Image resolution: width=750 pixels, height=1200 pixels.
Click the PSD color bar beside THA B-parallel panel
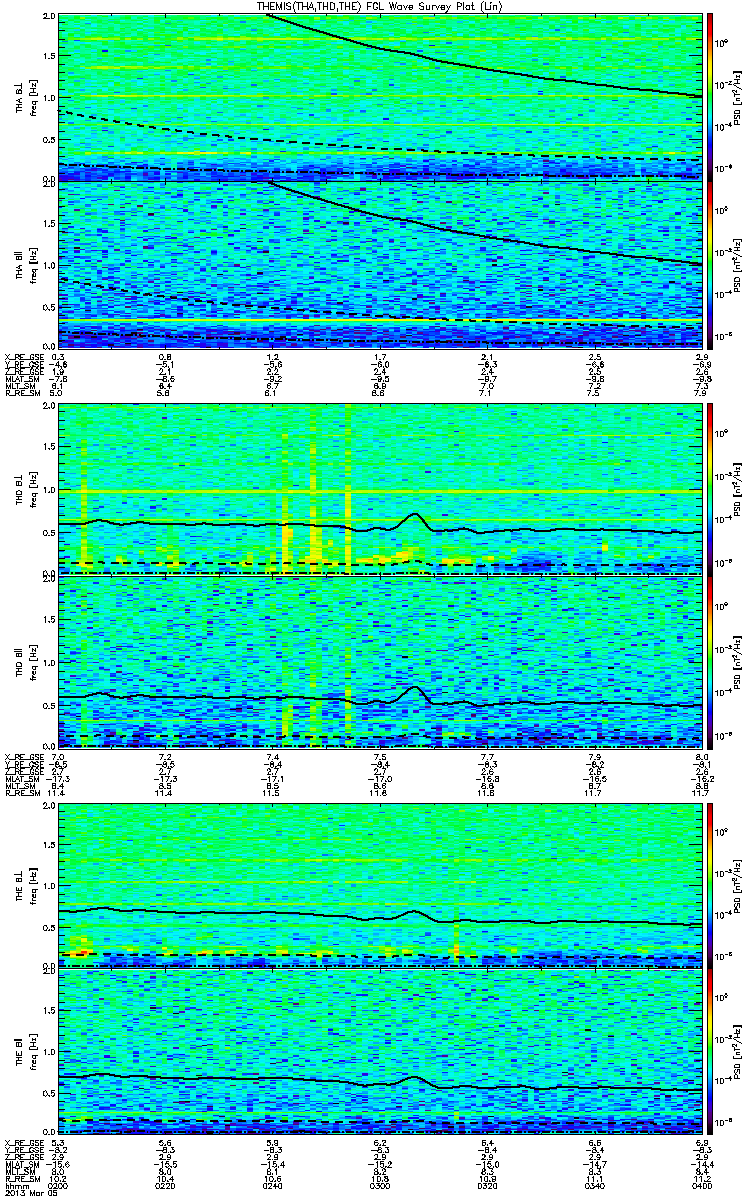click(710, 264)
